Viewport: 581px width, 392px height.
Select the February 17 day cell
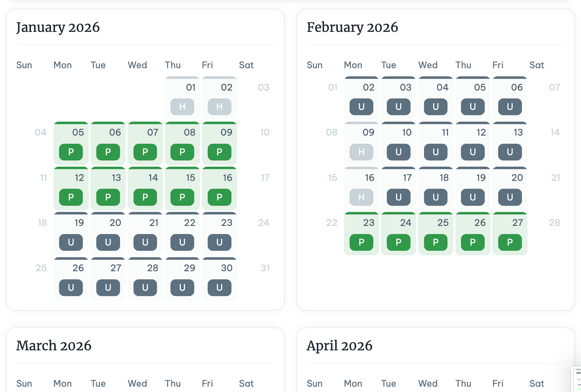click(x=398, y=189)
